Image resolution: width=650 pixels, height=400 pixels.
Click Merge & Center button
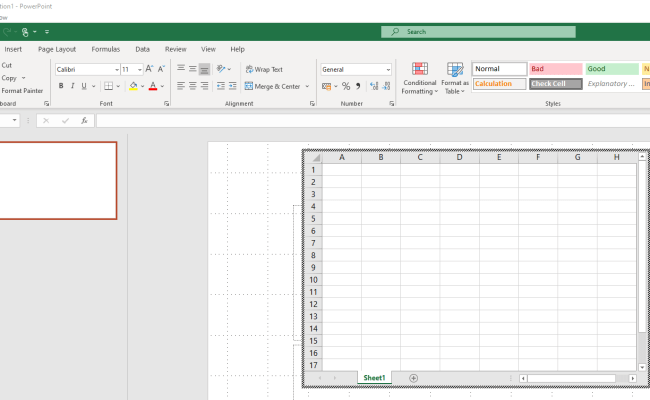coord(273,86)
